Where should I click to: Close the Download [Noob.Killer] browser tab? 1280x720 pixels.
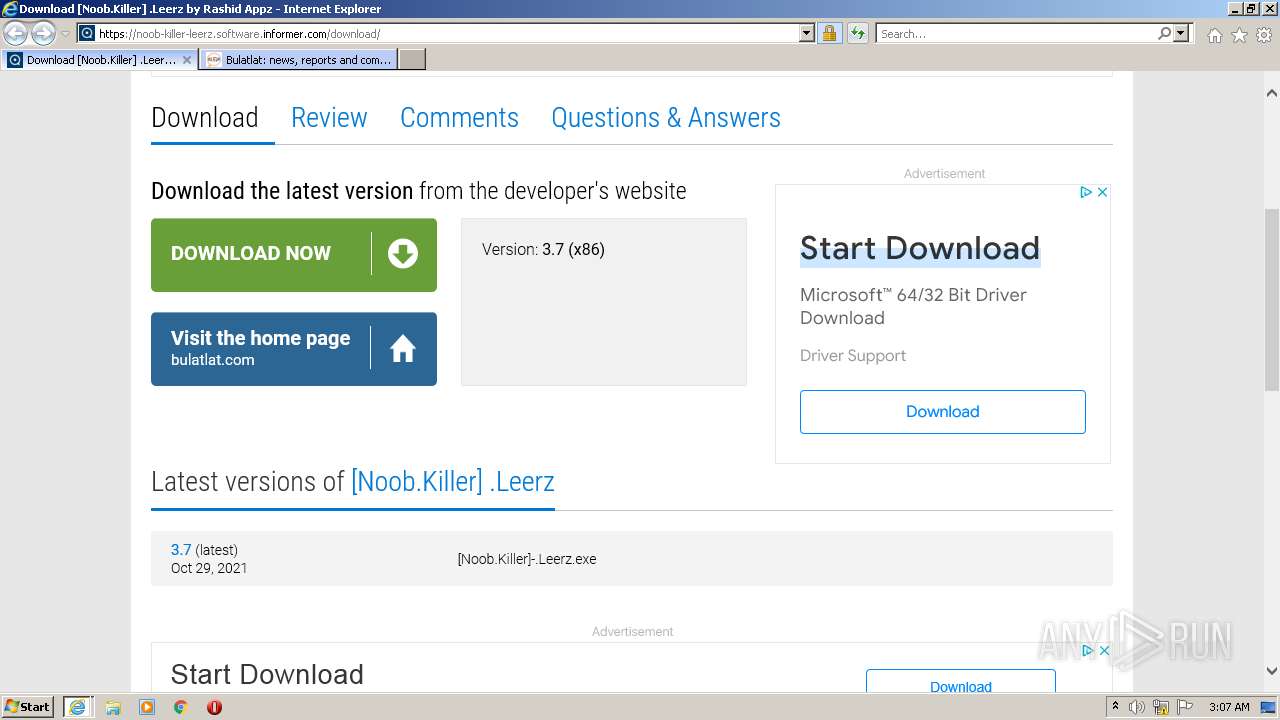pos(186,60)
